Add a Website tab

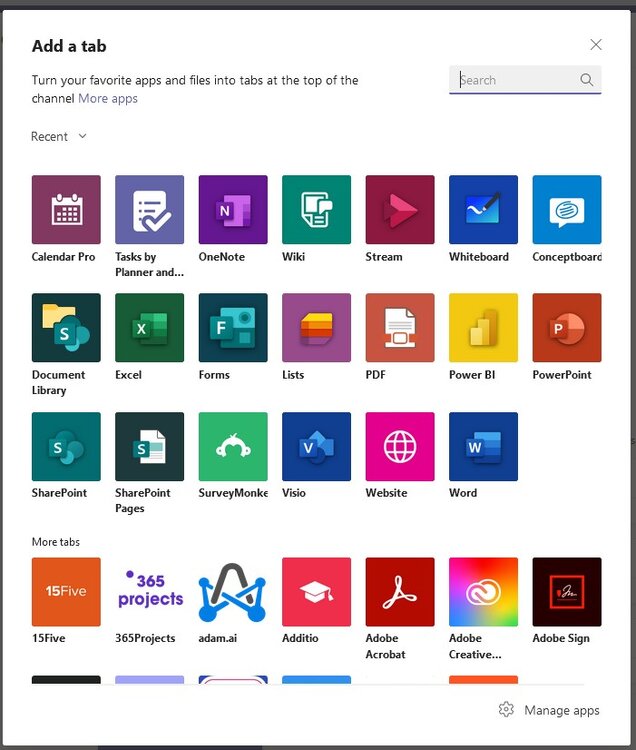(x=400, y=446)
